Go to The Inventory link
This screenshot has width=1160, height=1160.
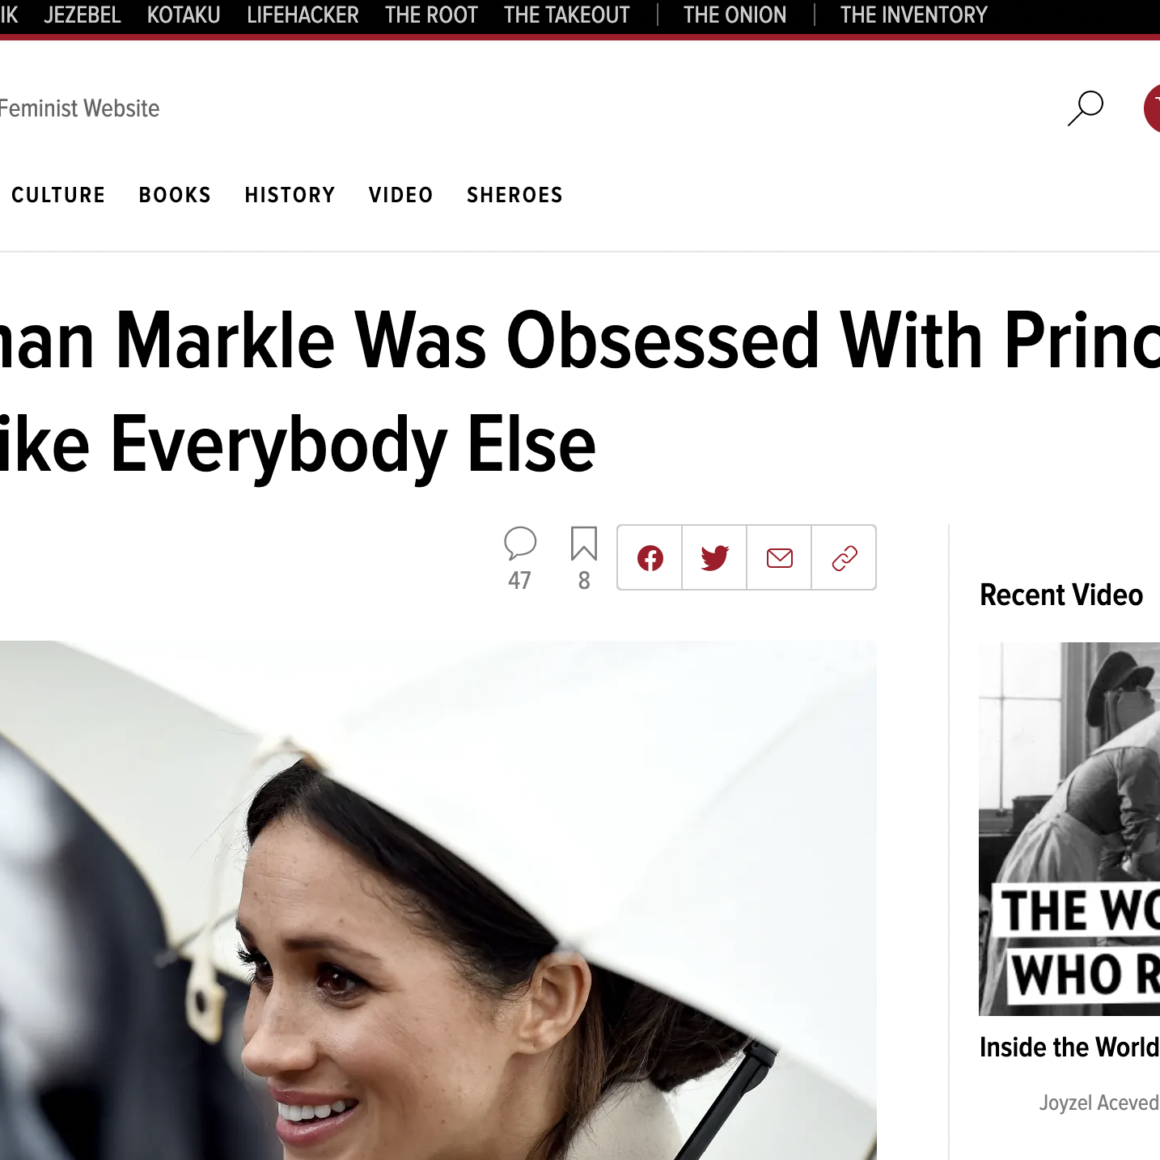(913, 15)
